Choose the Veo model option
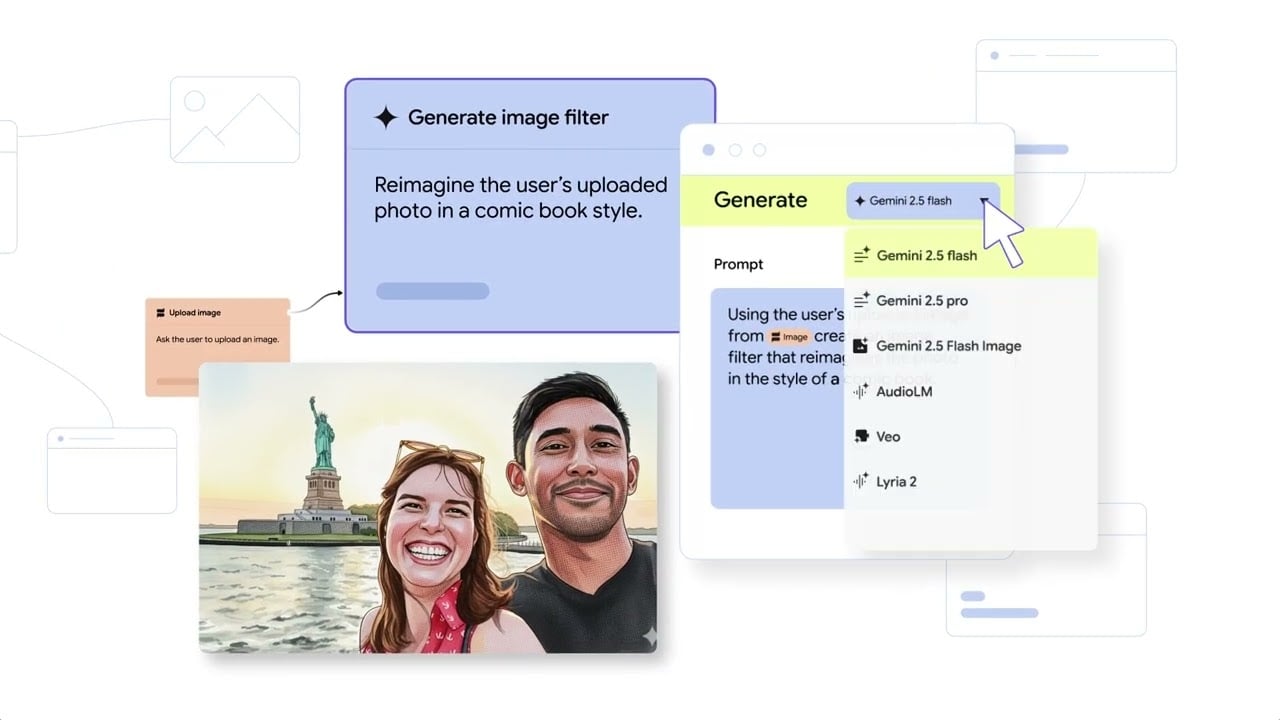 pyautogui.click(x=970, y=436)
